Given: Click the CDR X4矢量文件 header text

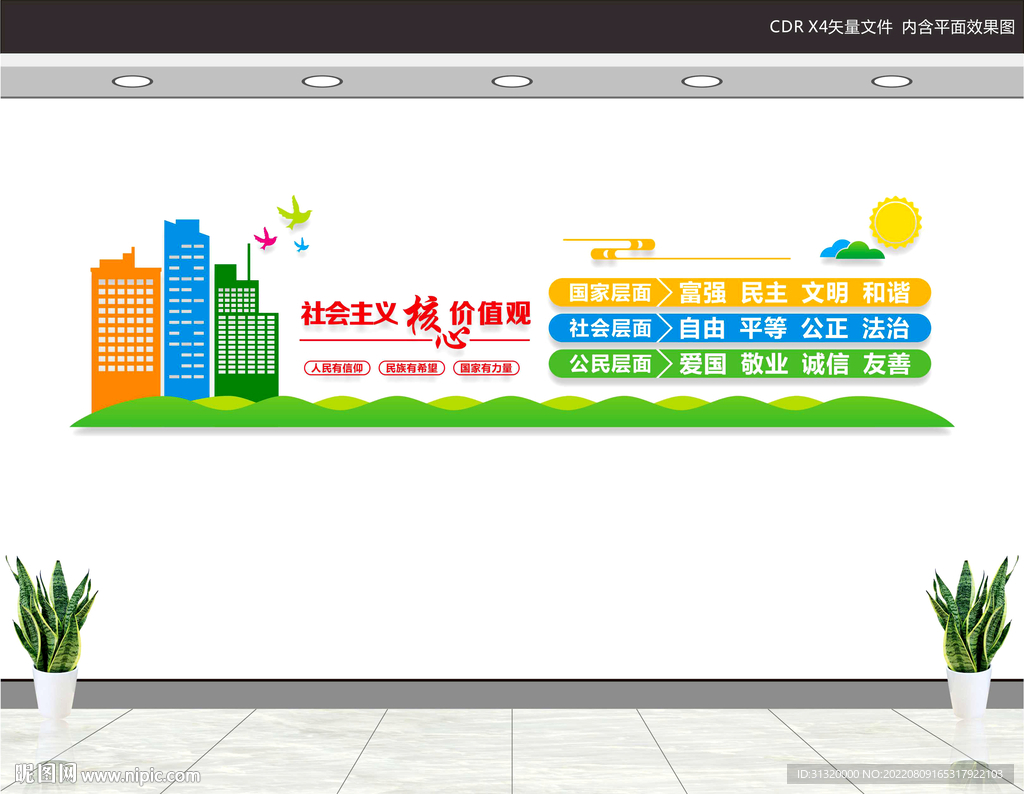Looking at the screenshot, I should [831, 27].
